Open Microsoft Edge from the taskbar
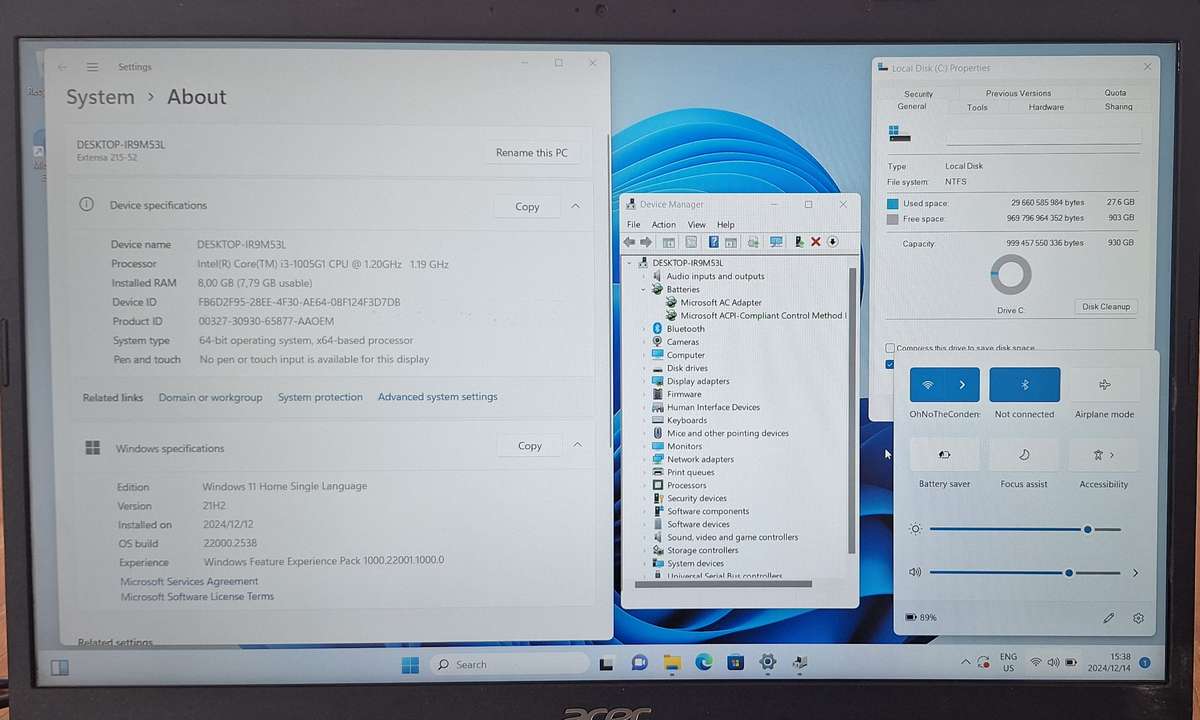1200x720 pixels. [703, 663]
